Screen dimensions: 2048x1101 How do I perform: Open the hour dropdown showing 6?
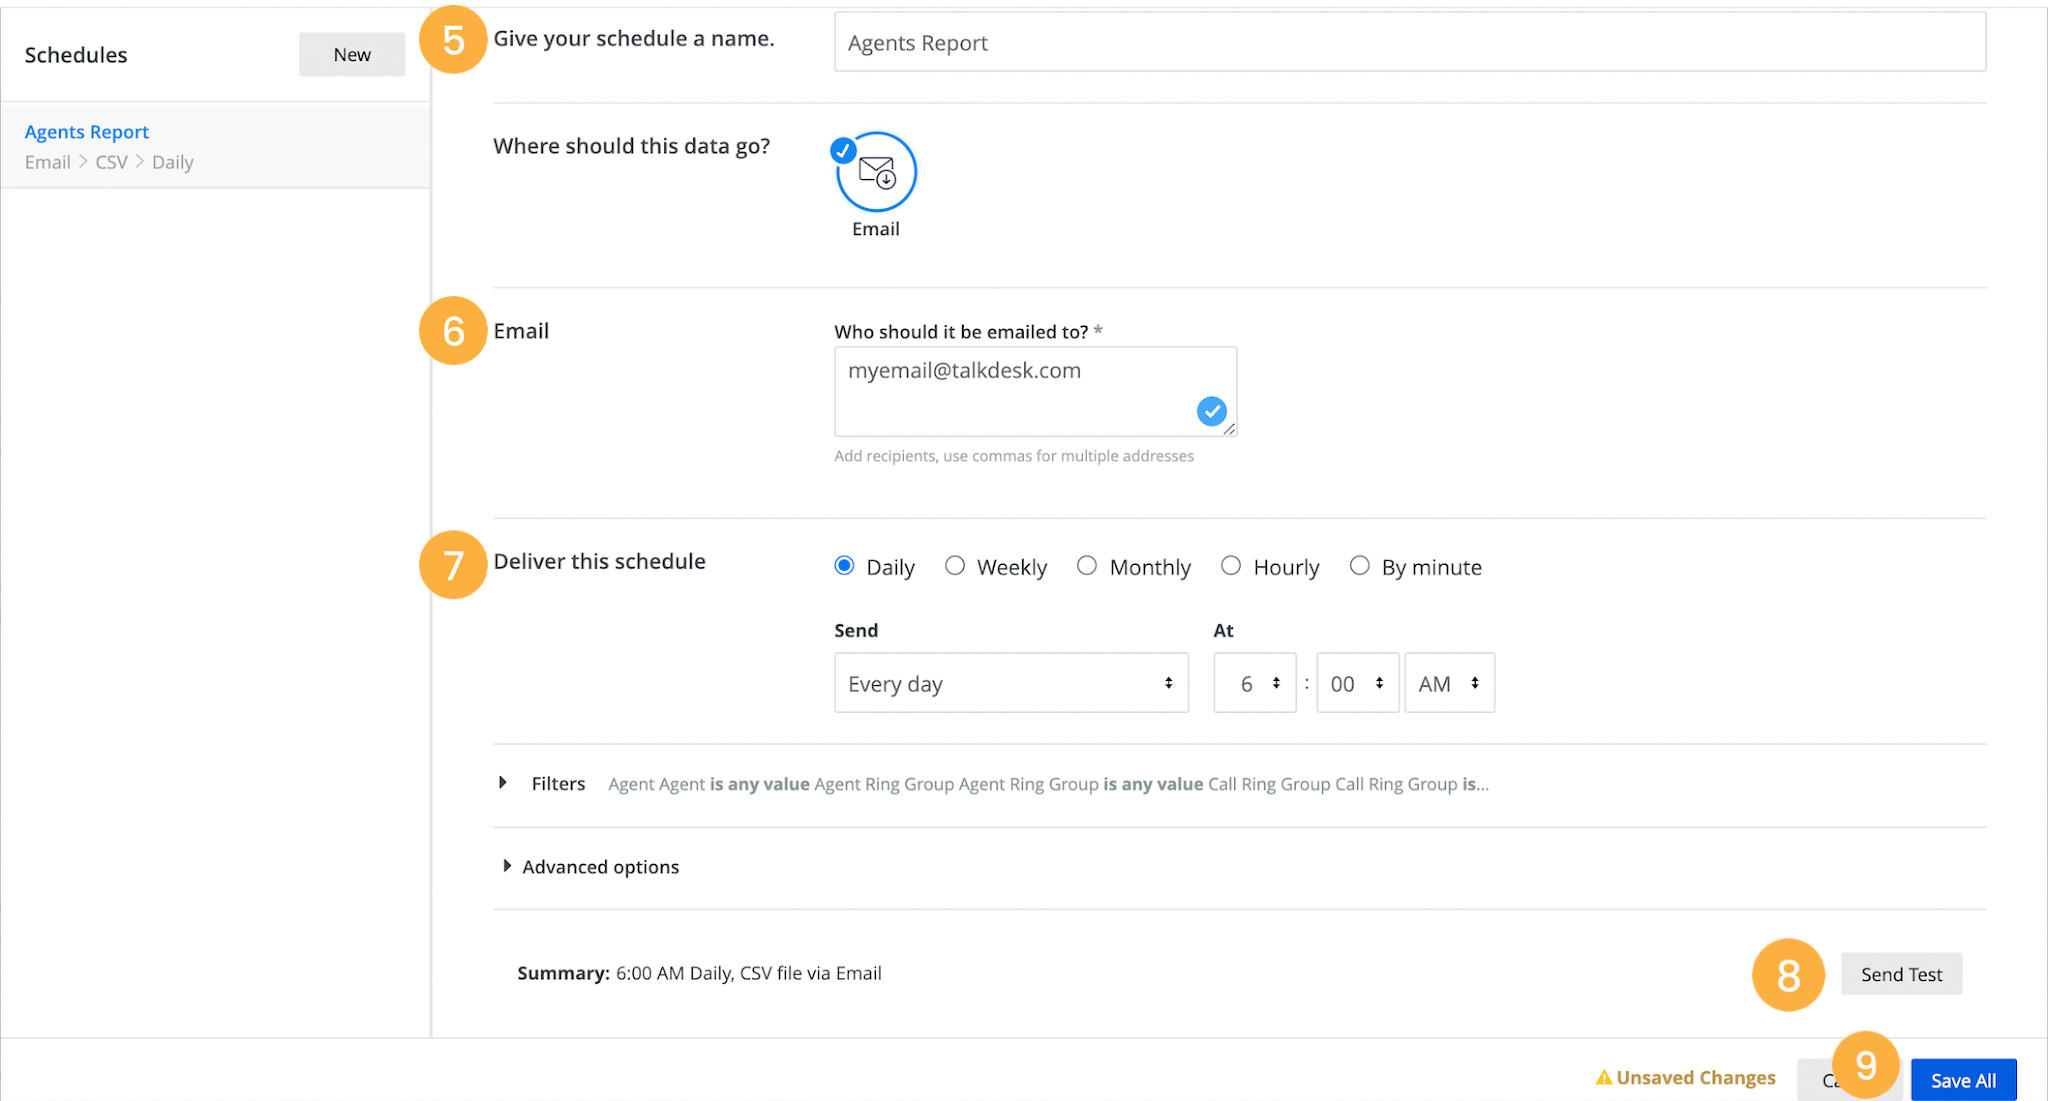click(x=1255, y=683)
